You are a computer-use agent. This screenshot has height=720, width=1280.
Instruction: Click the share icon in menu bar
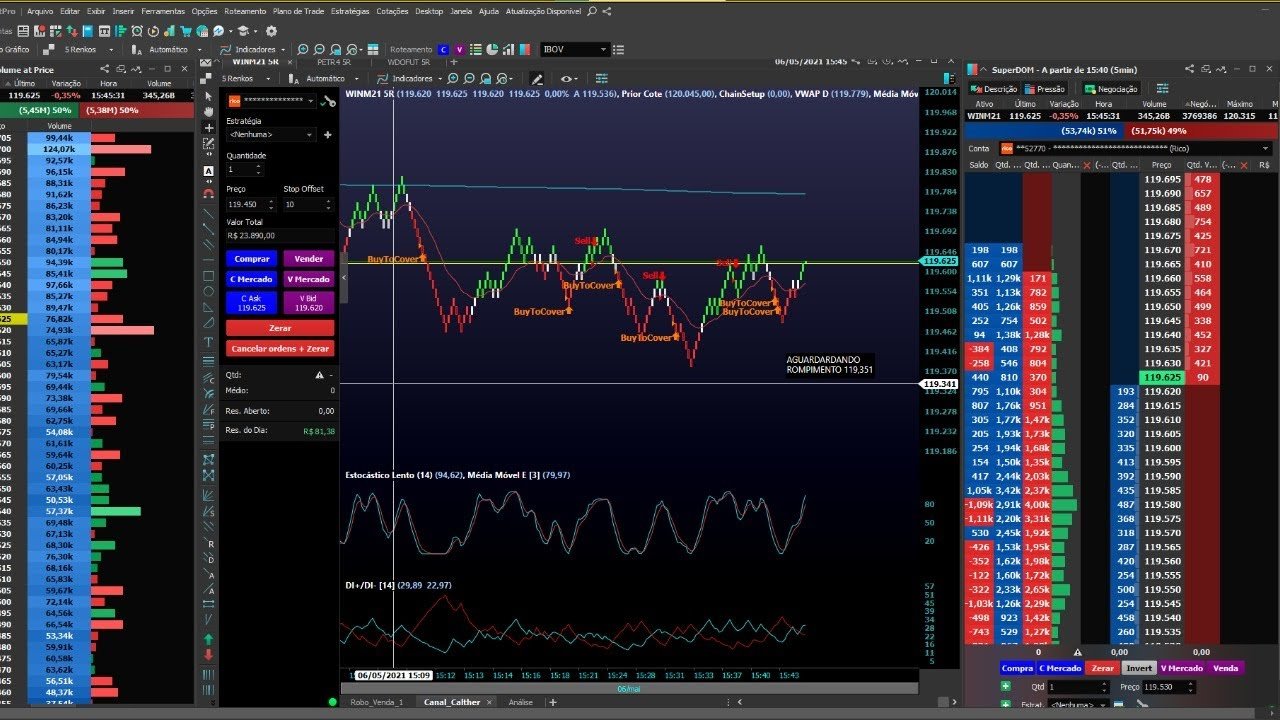[x=608, y=11]
